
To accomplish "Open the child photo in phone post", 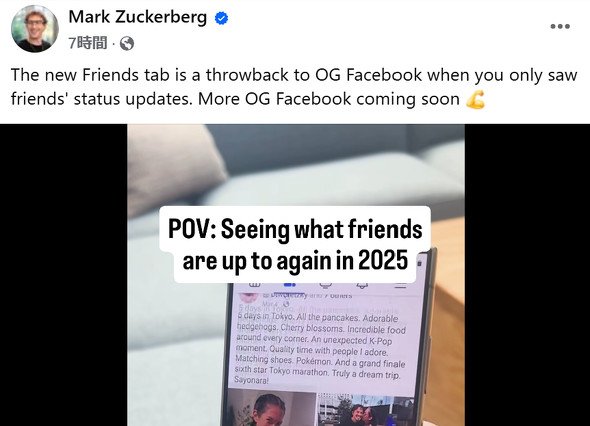I will point(272,408).
